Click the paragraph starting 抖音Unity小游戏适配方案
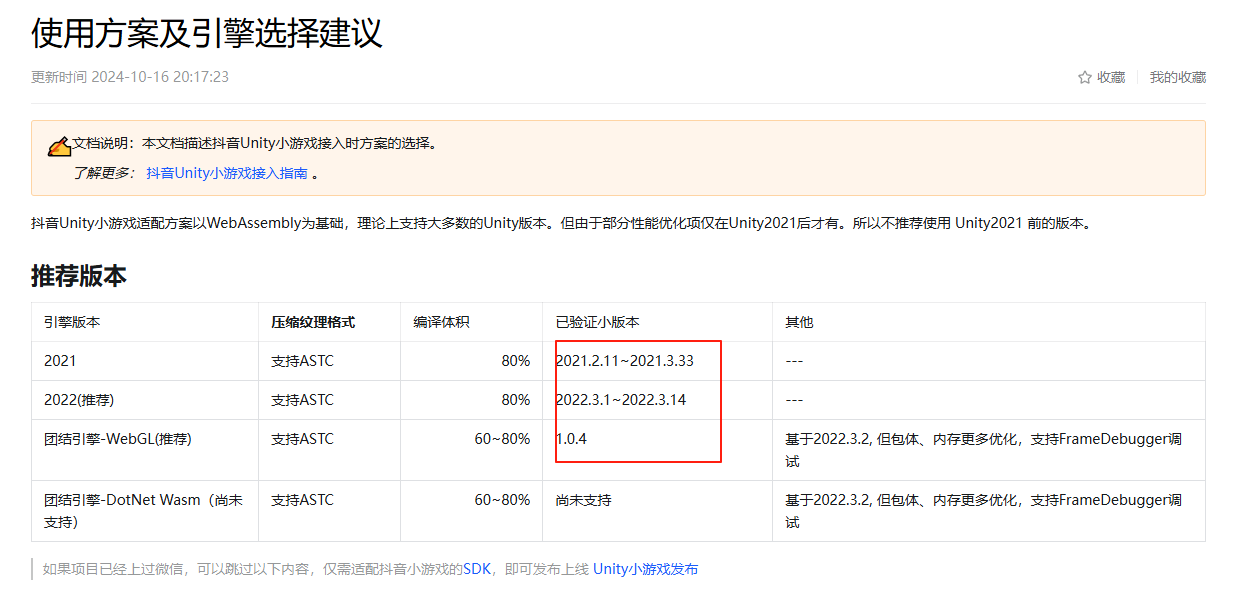The image size is (1244, 597). click(x=563, y=223)
